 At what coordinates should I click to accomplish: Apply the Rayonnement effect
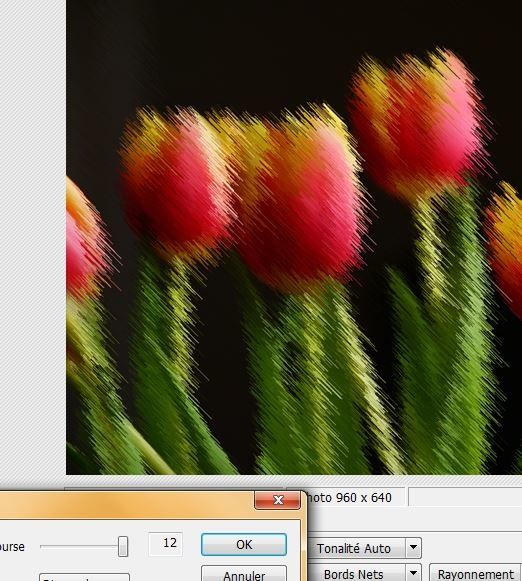point(475,573)
